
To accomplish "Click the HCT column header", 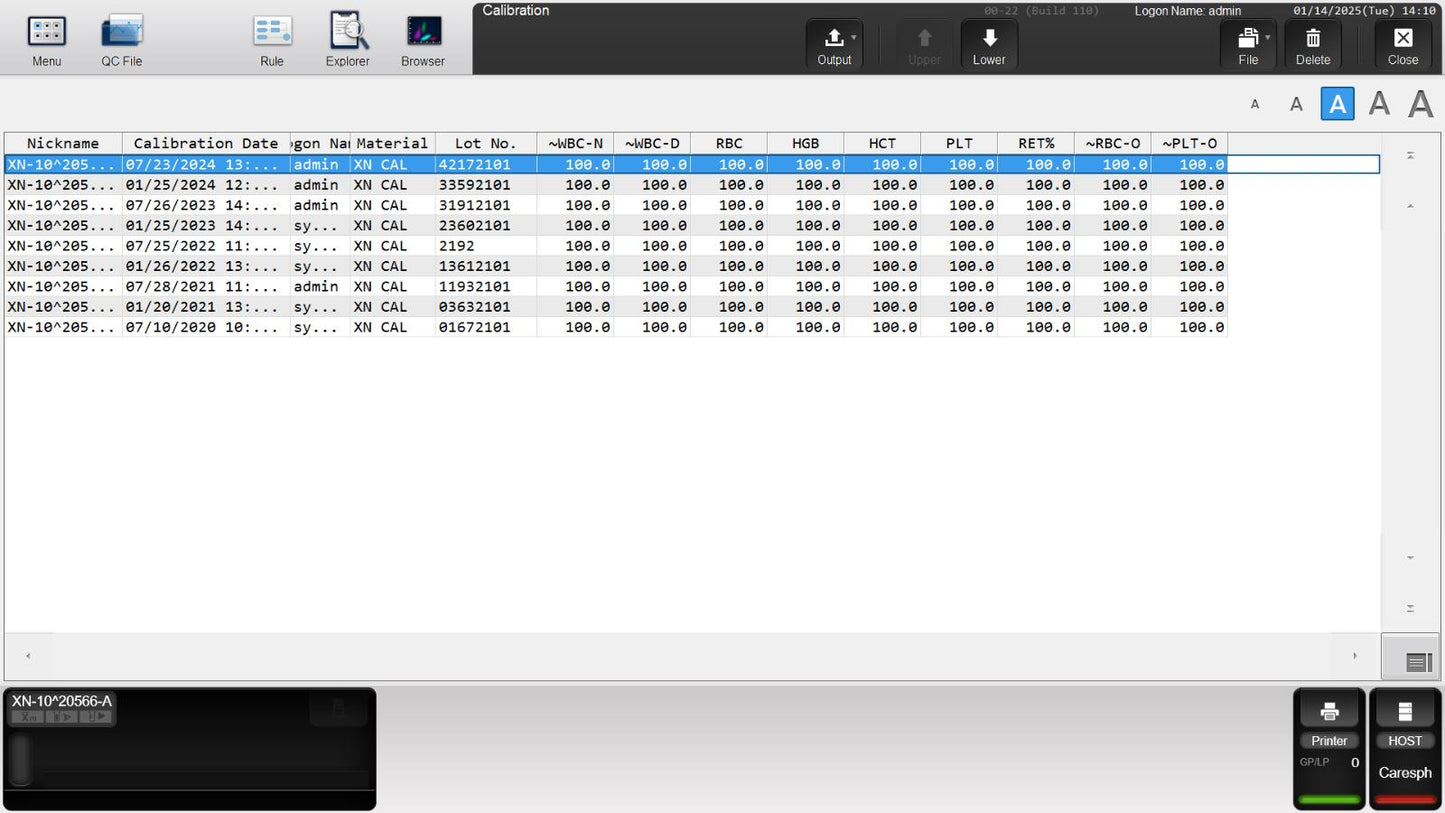I will (x=882, y=143).
